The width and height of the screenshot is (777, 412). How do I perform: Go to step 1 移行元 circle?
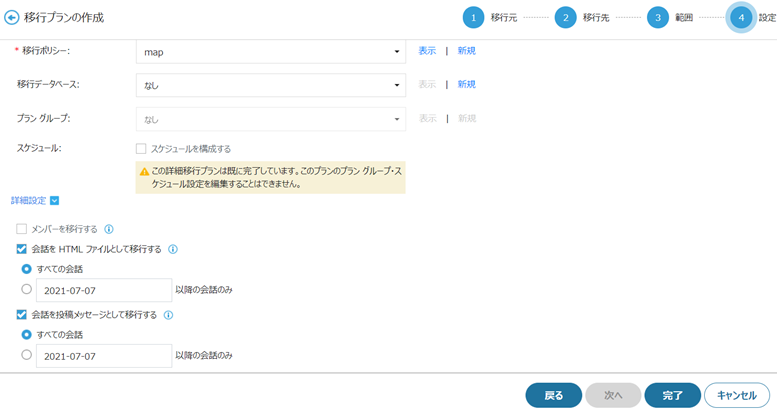pos(473,18)
